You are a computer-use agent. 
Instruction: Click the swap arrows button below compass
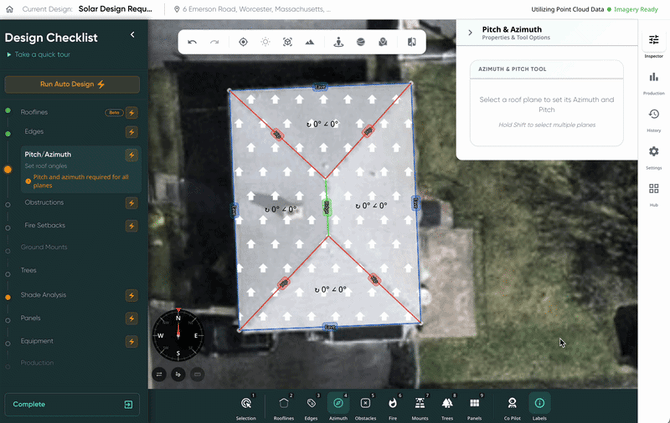click(x=159, y=375)
